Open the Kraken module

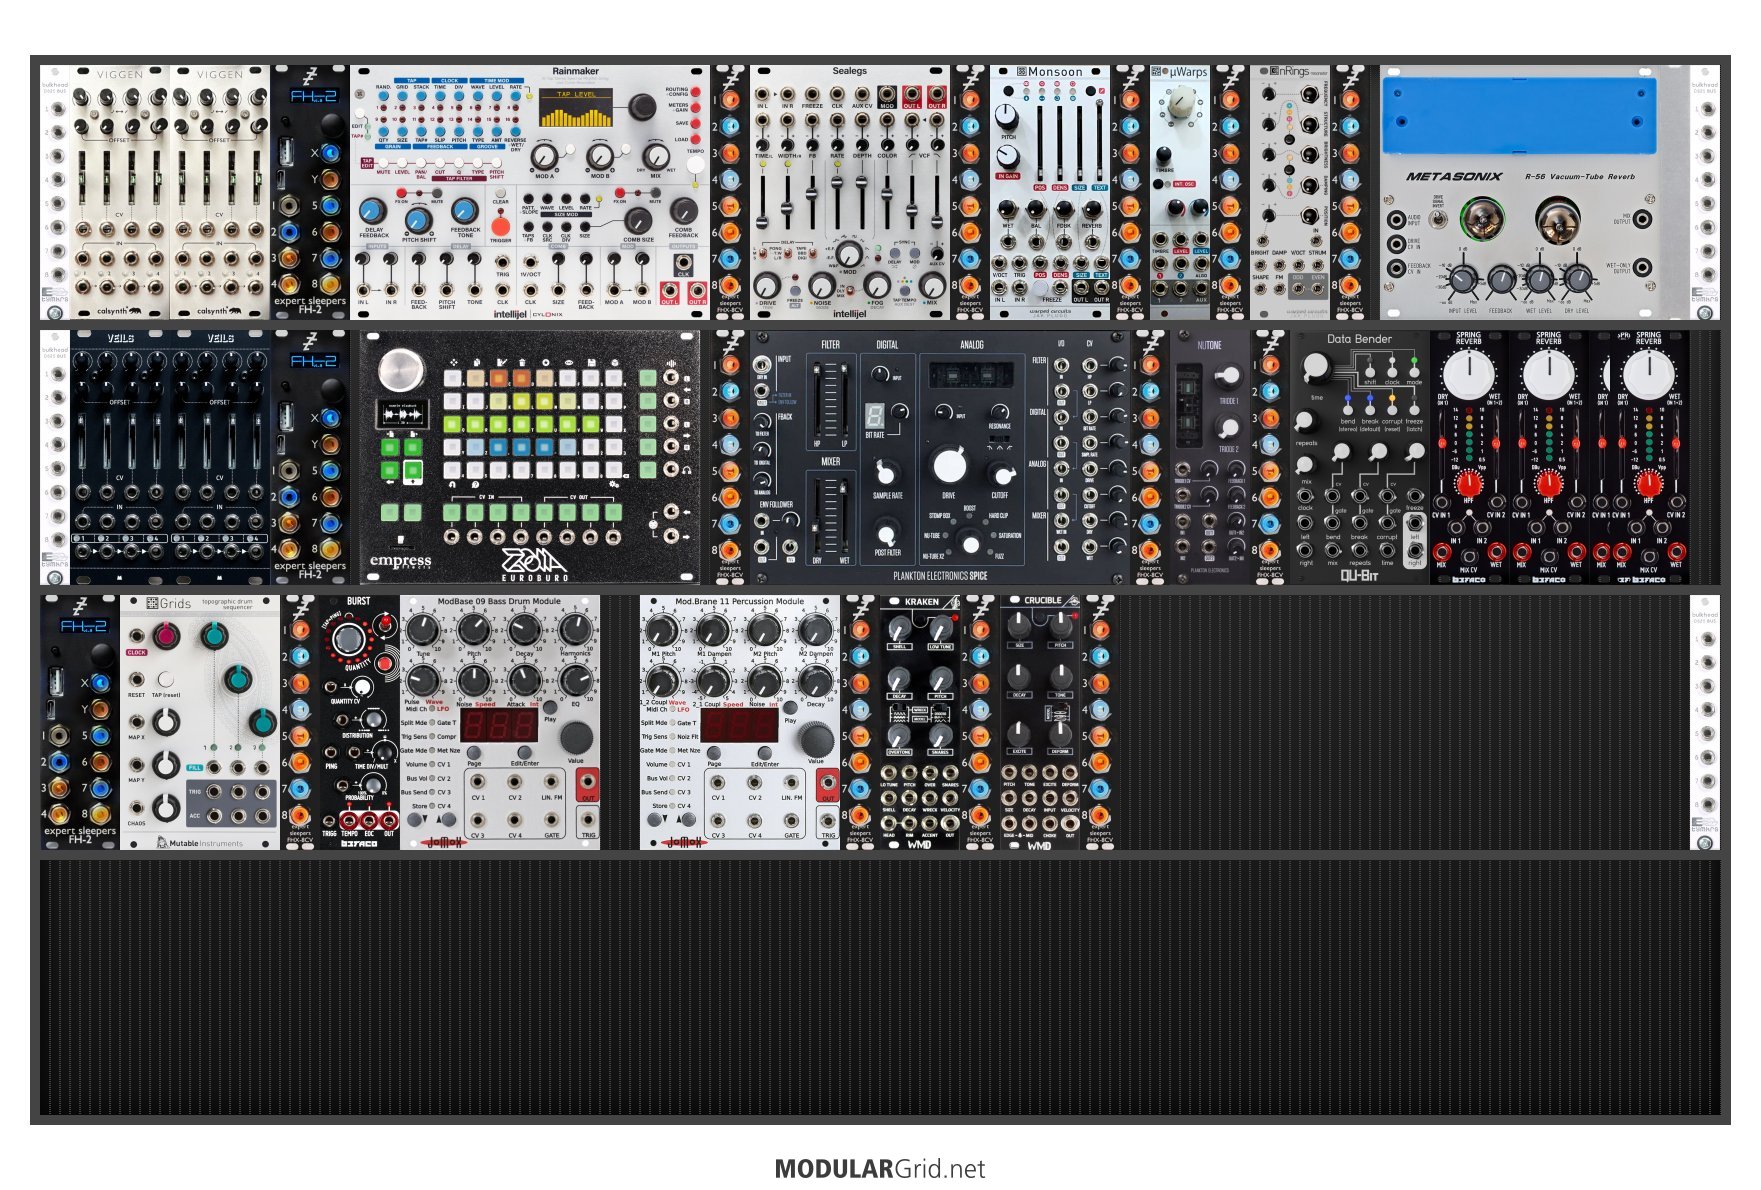tap(920, 722)
